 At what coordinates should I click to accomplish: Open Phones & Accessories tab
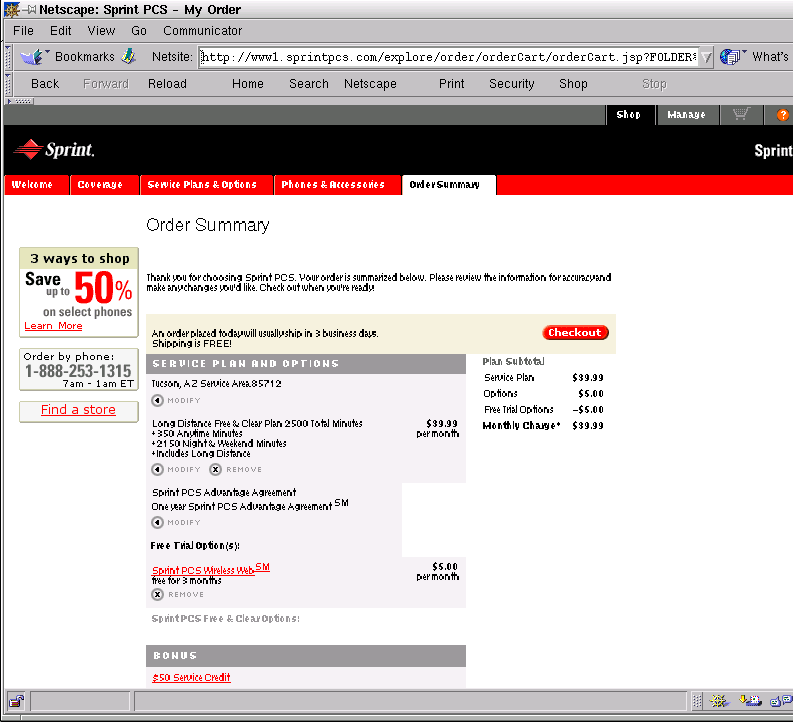[x=337, y=185]
